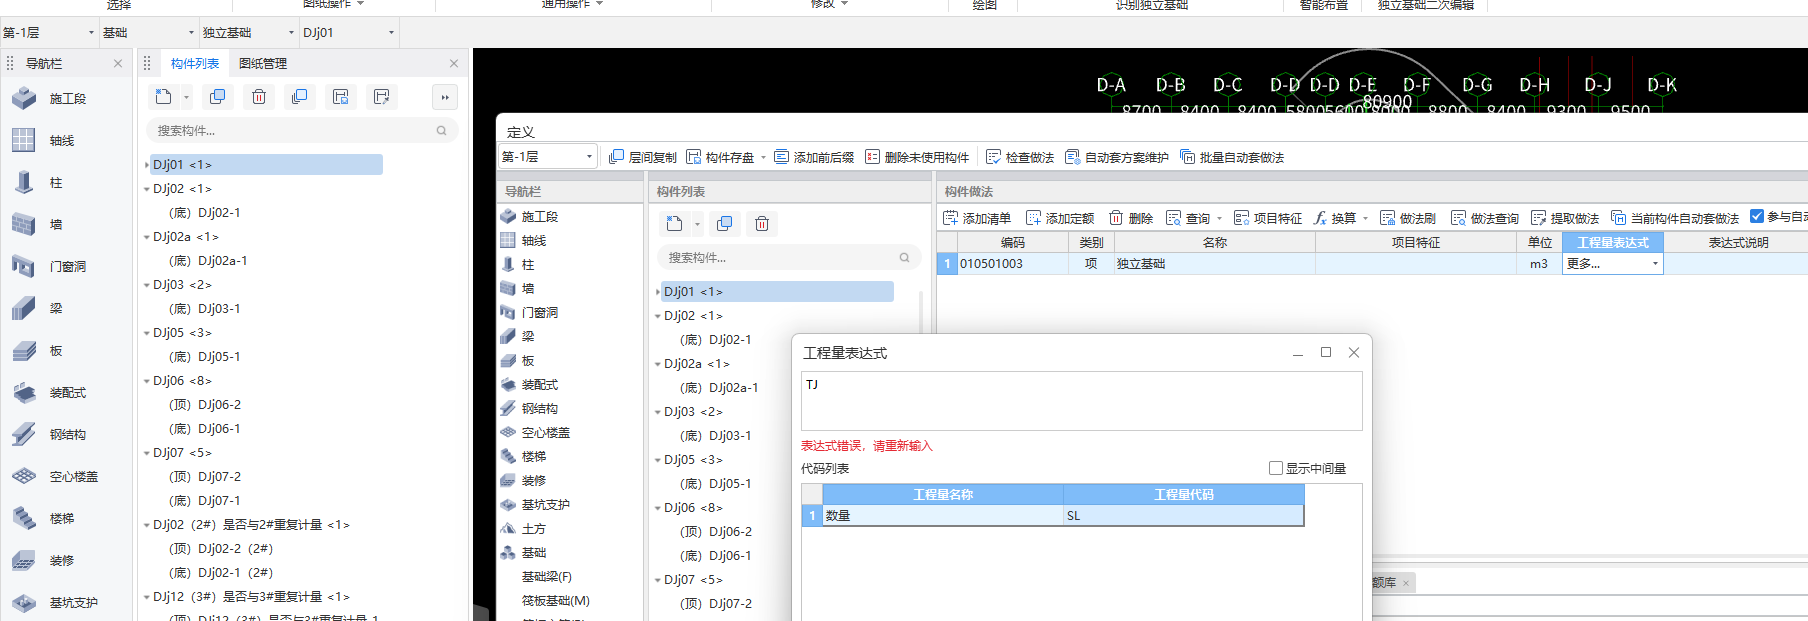Select (顶) DJj06-2 in the main component tree

[205, 405]
